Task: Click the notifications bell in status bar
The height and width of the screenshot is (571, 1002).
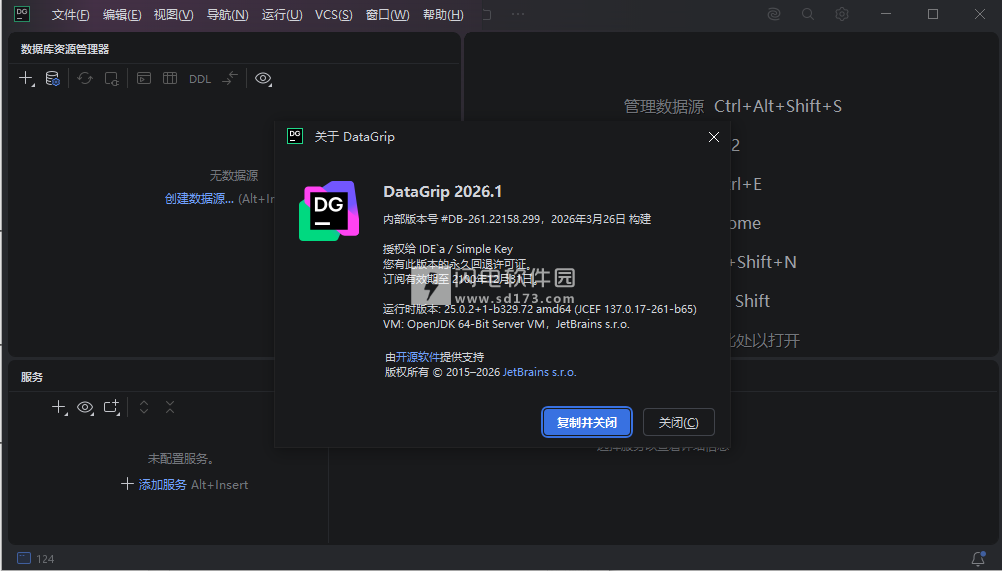Action: click(978, 558)
